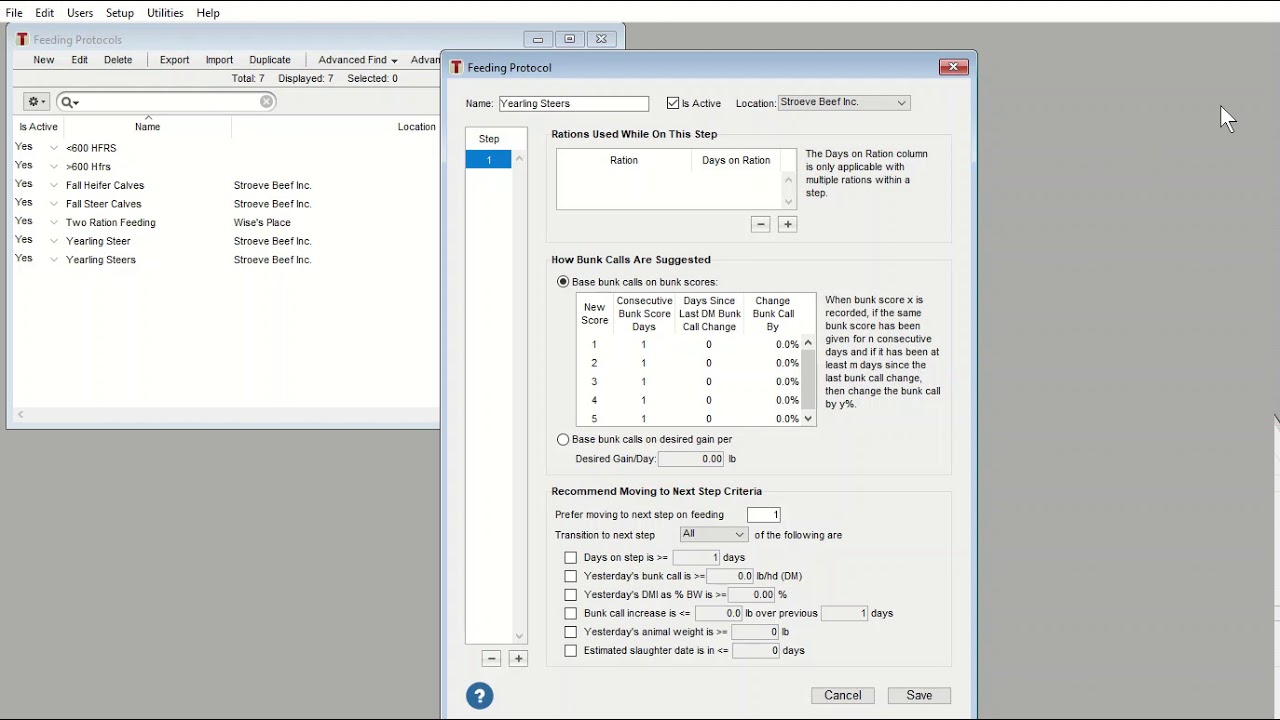Enable Yesterday's DMI as % BW criterion

pyautogui.click(x=571, y=595)
